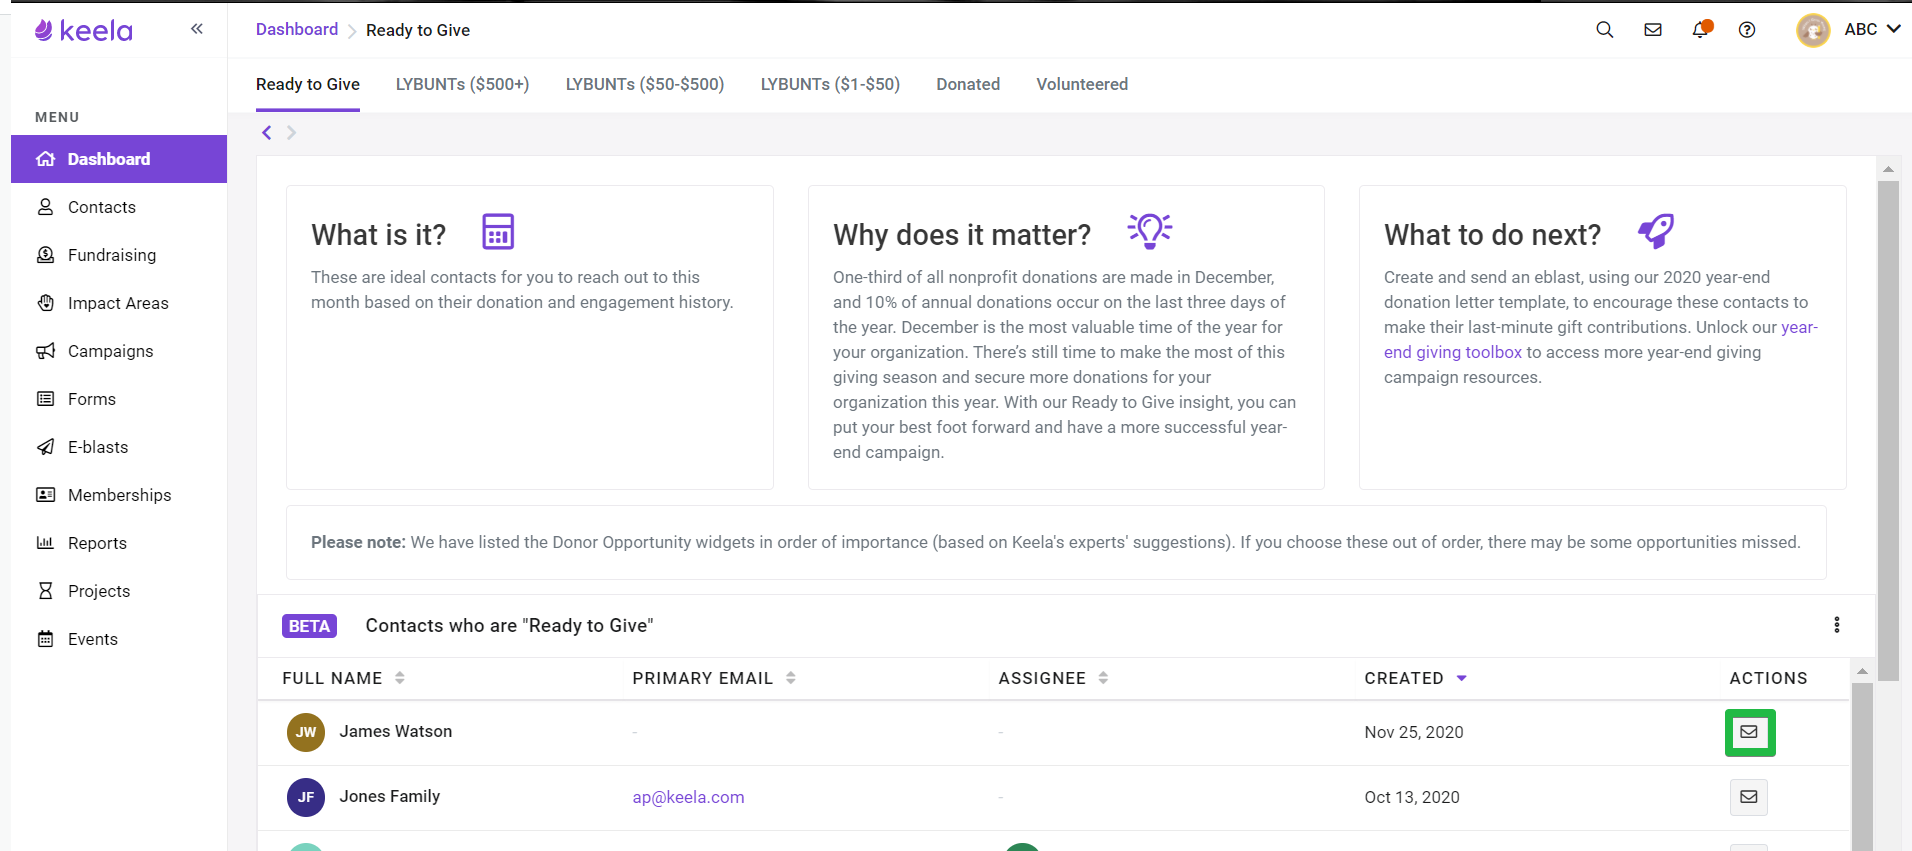
Task: Switch to the Donated tab
Action: click(968, 85)
